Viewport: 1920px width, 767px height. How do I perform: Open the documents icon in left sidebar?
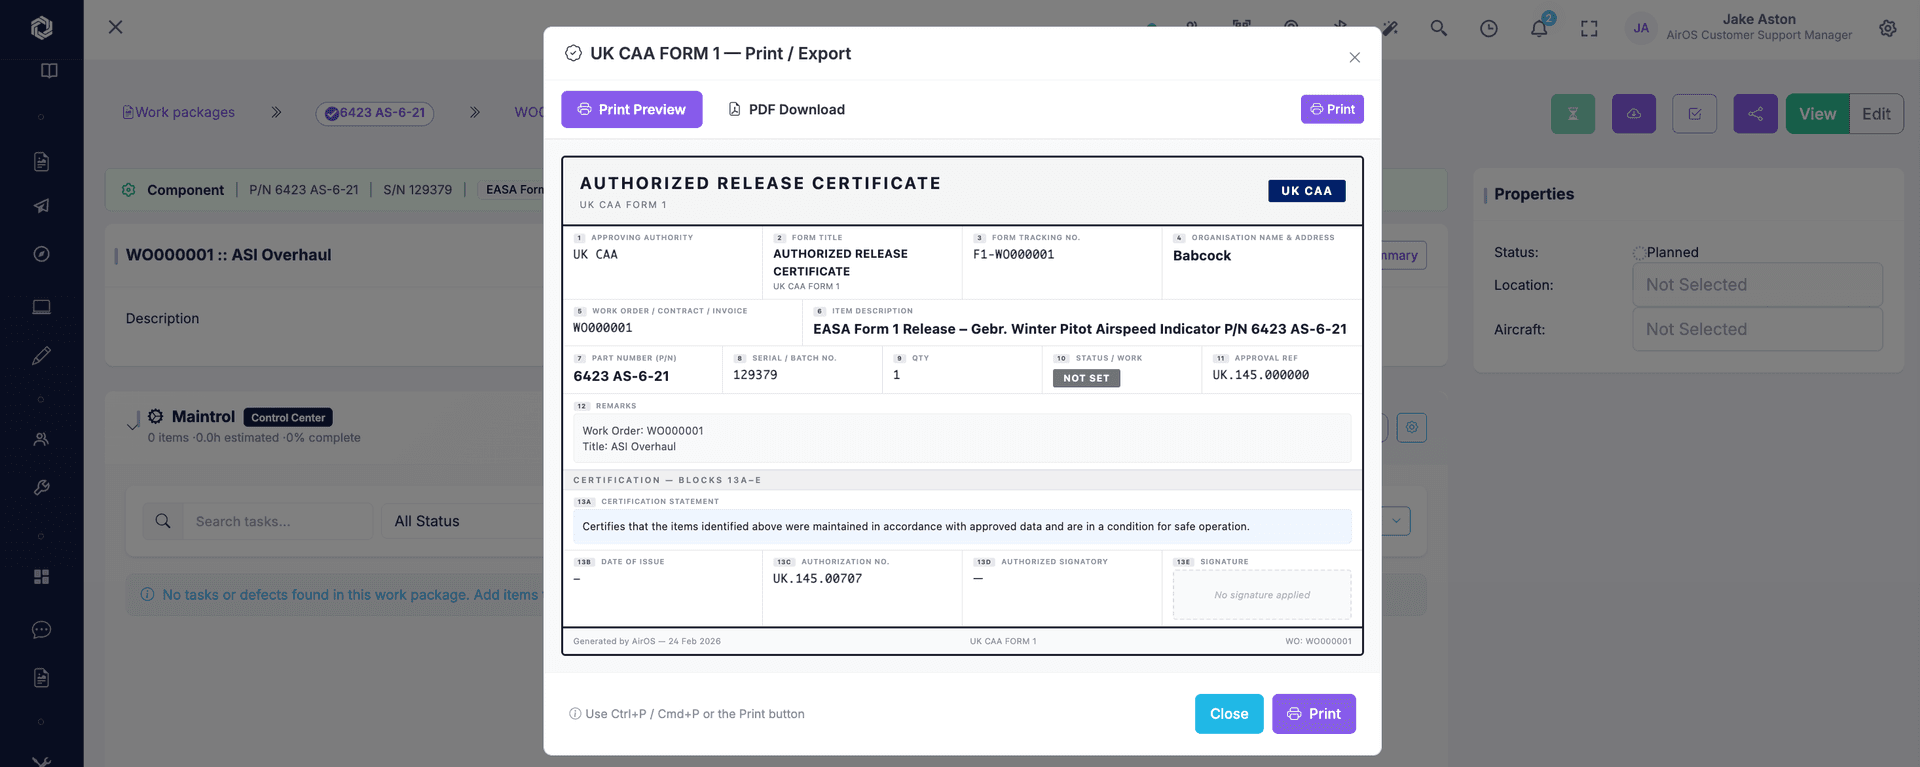pos(41,161)
